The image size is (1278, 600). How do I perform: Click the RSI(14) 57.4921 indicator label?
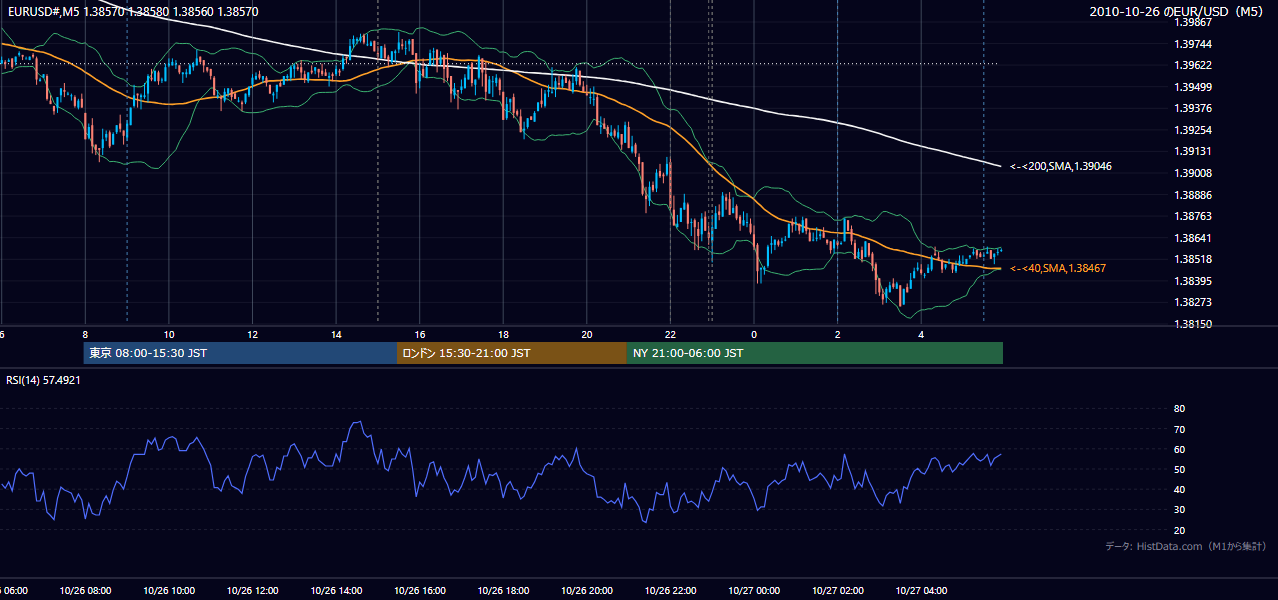43,380
